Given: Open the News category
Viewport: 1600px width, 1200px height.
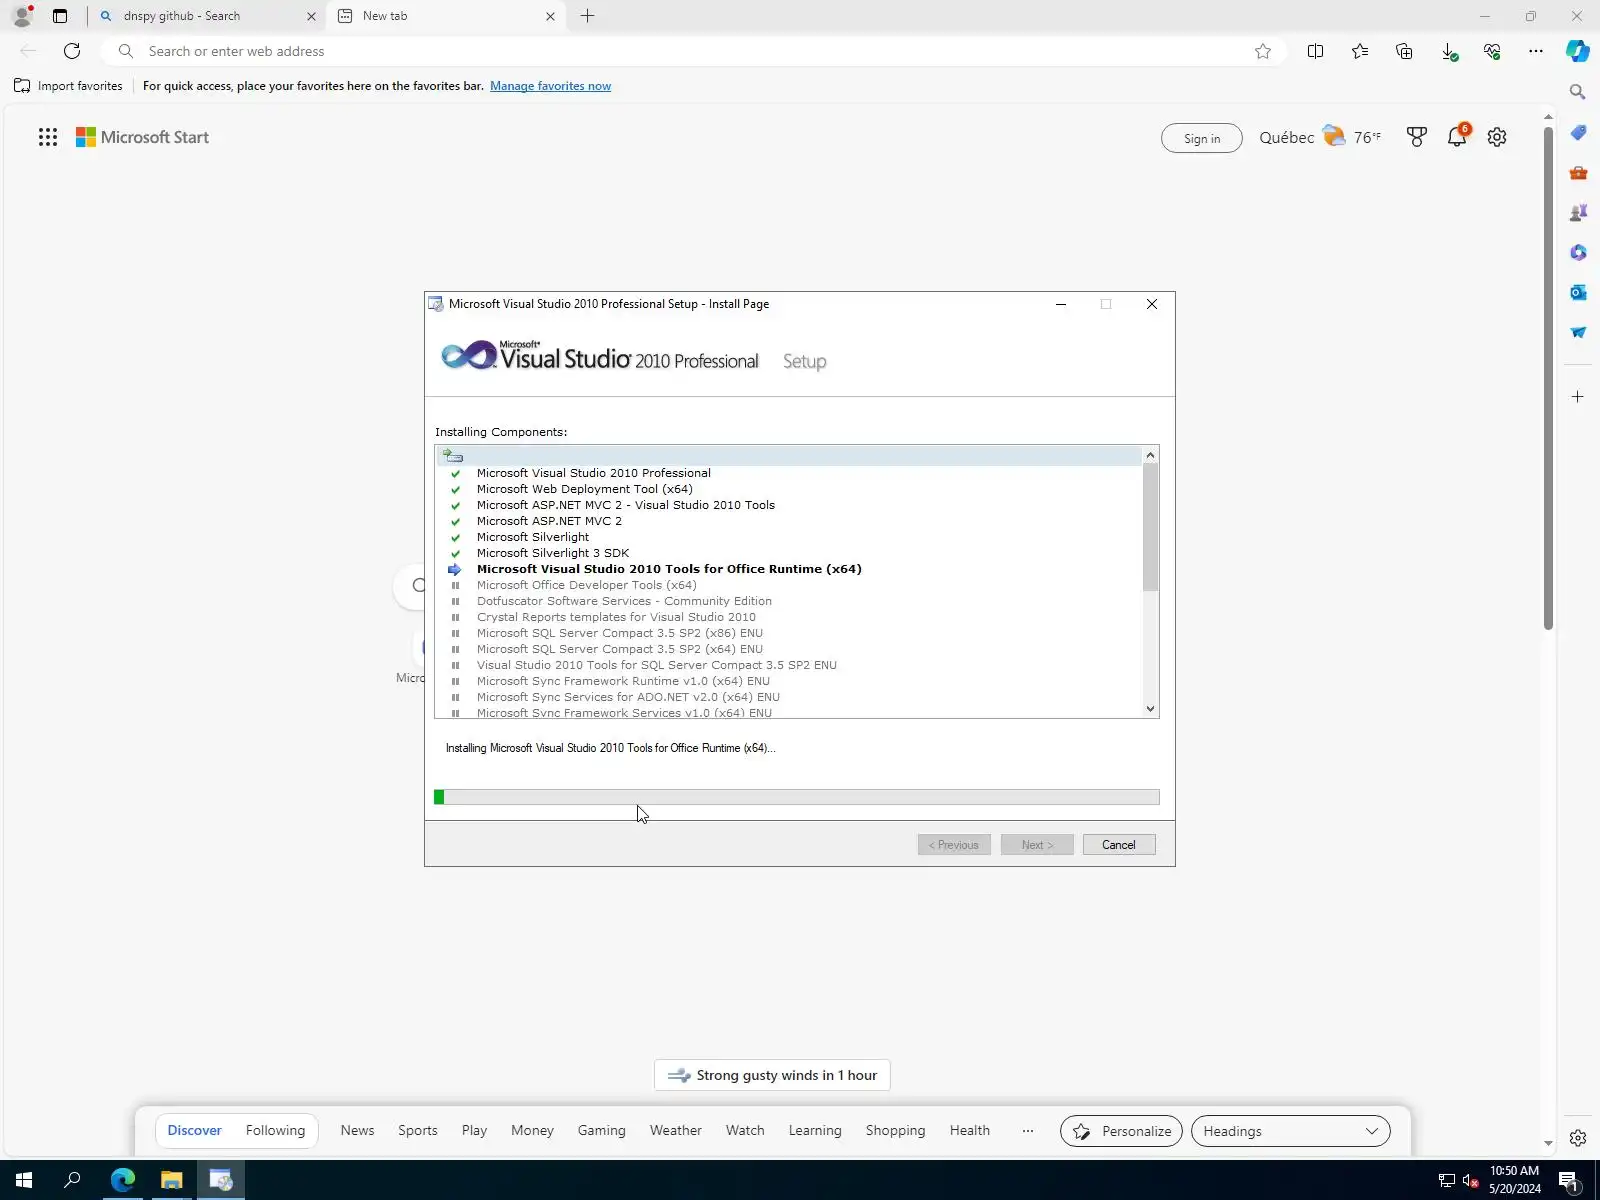Looking at the screenshot, I should tap(357, 1131).
